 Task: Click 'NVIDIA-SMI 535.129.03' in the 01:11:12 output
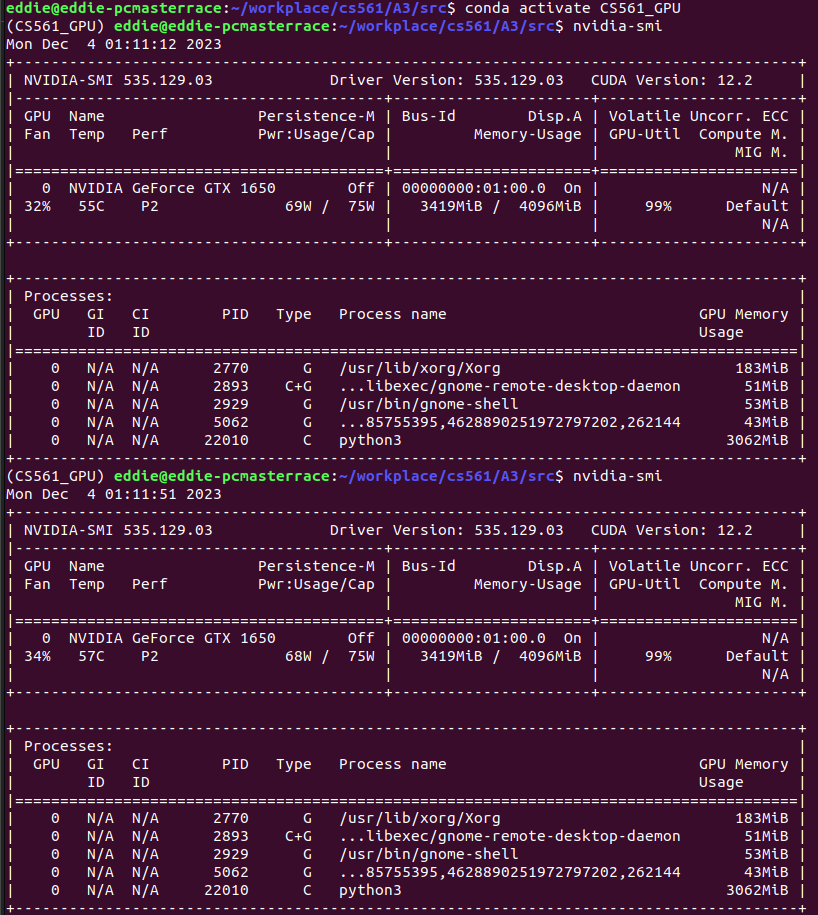coord(118,80)
